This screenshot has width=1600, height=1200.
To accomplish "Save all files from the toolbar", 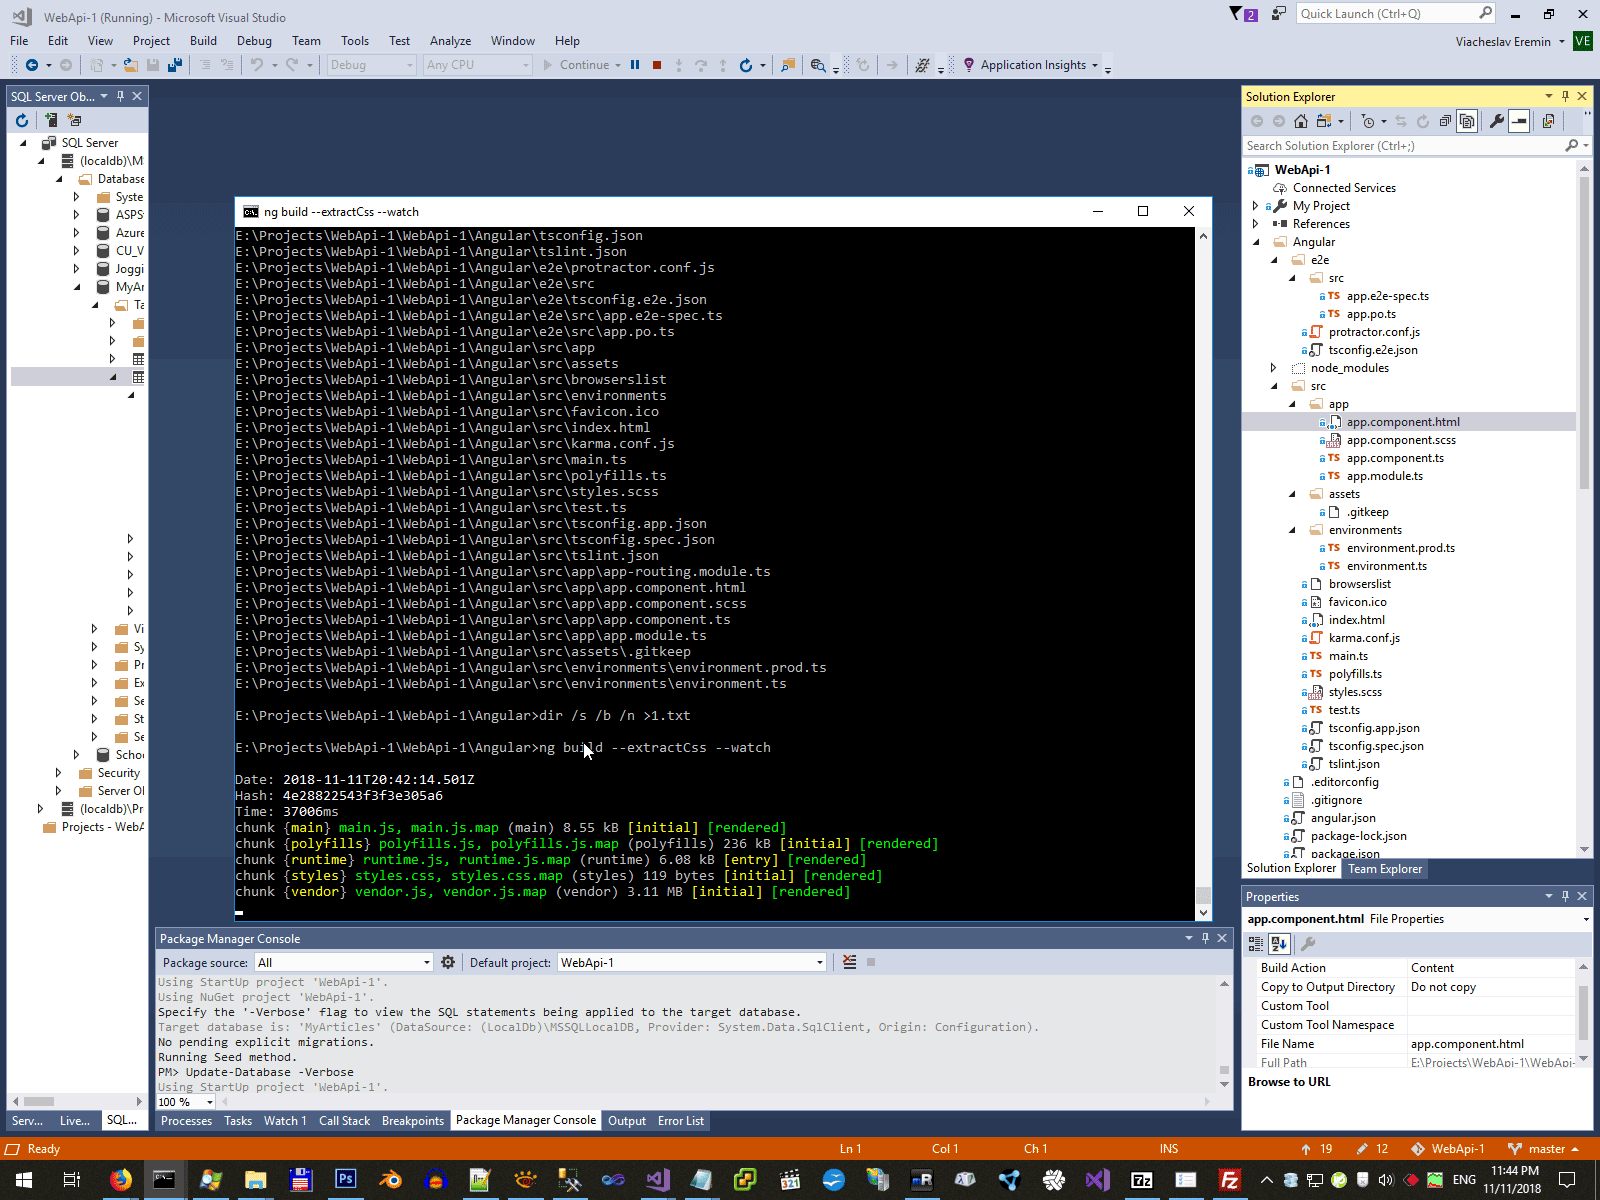I will click(x=175, y=65).
